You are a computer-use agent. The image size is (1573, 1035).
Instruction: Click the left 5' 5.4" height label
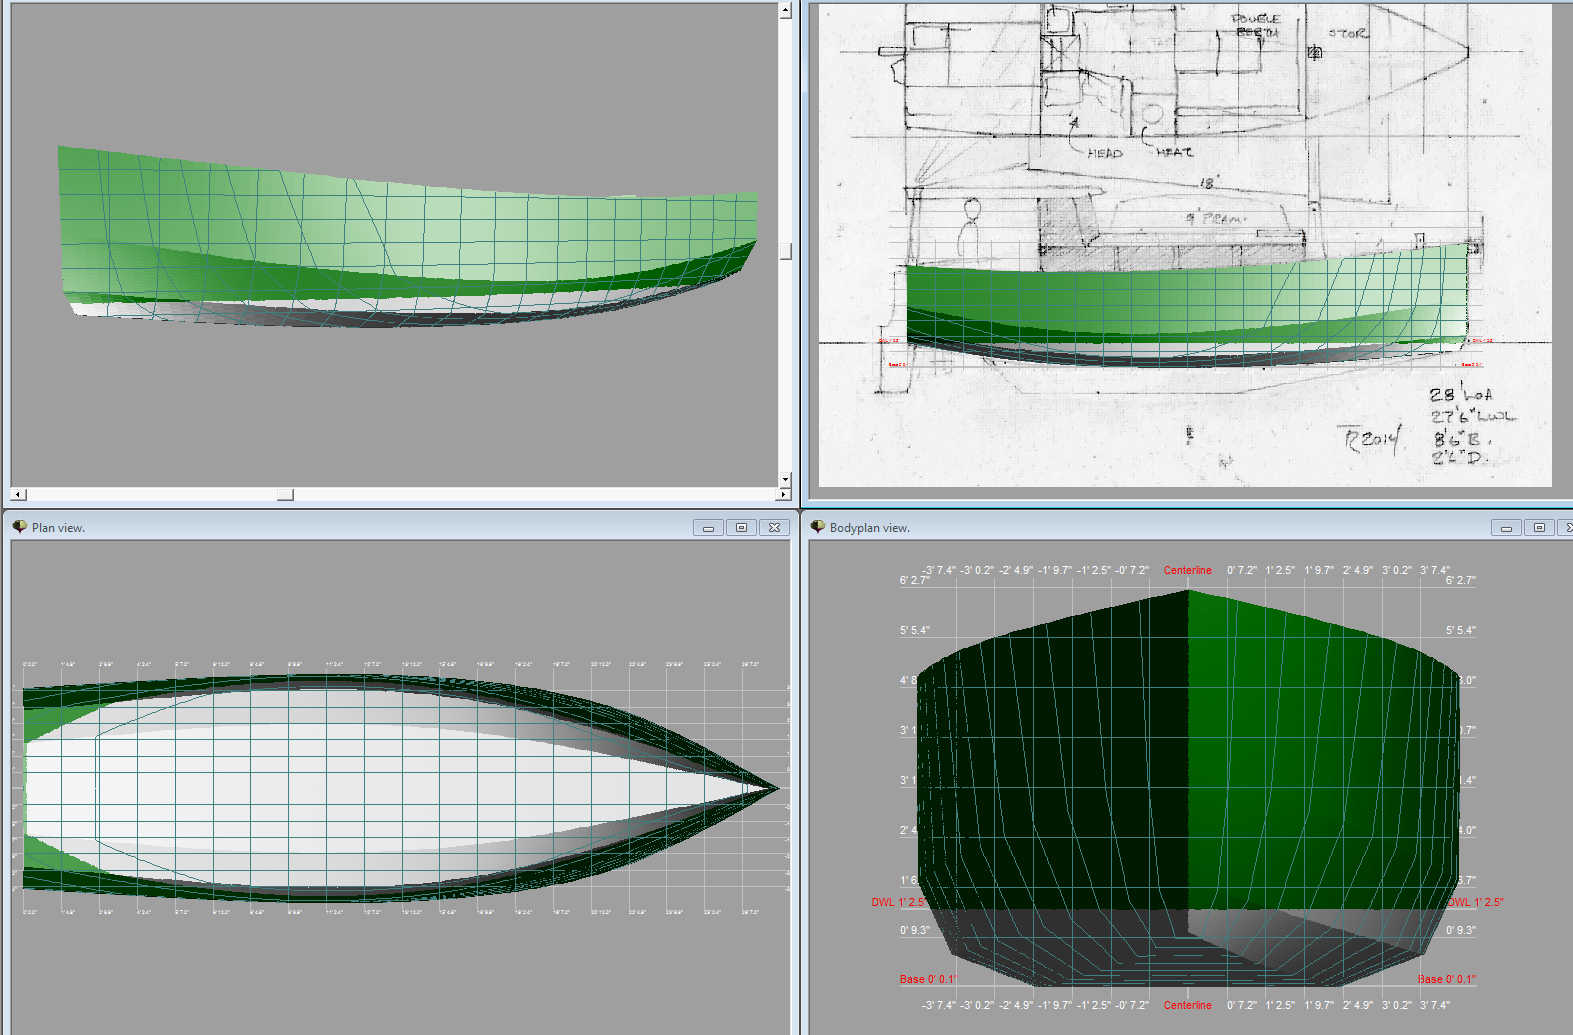(914, 630)
